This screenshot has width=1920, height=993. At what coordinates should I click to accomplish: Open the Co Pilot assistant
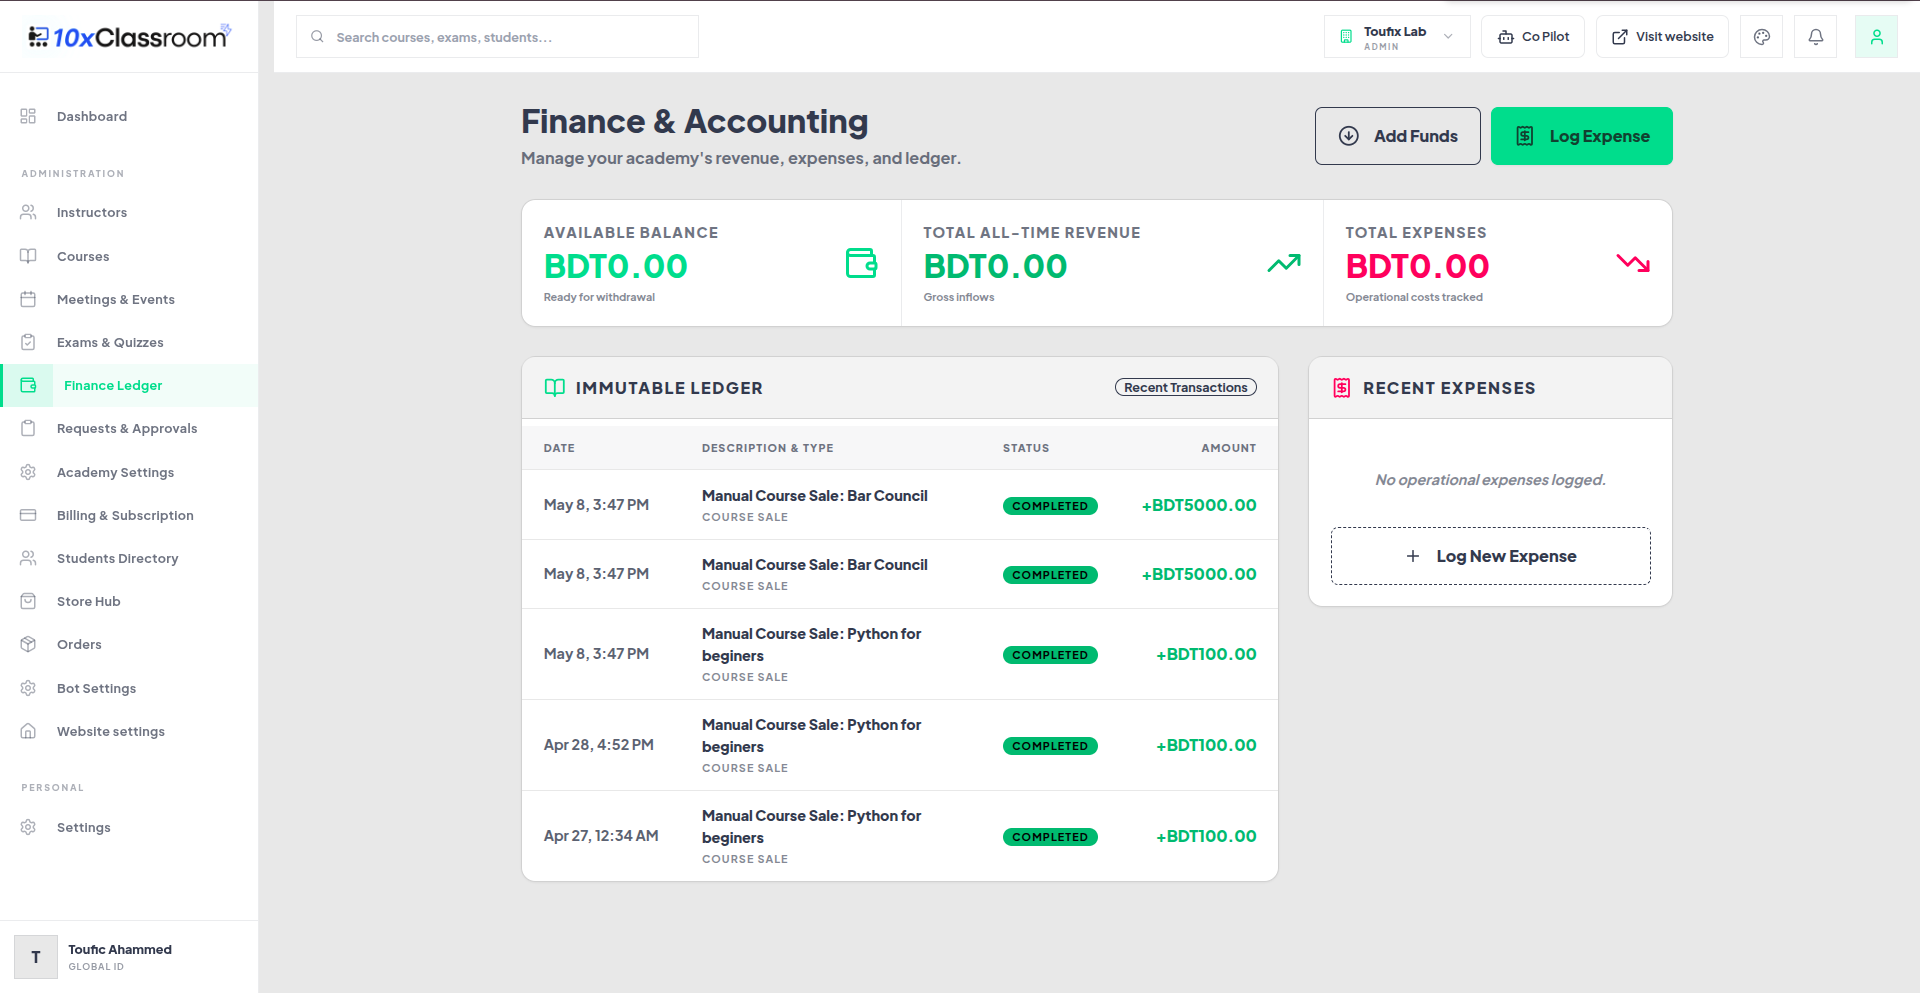(1533, 37)
